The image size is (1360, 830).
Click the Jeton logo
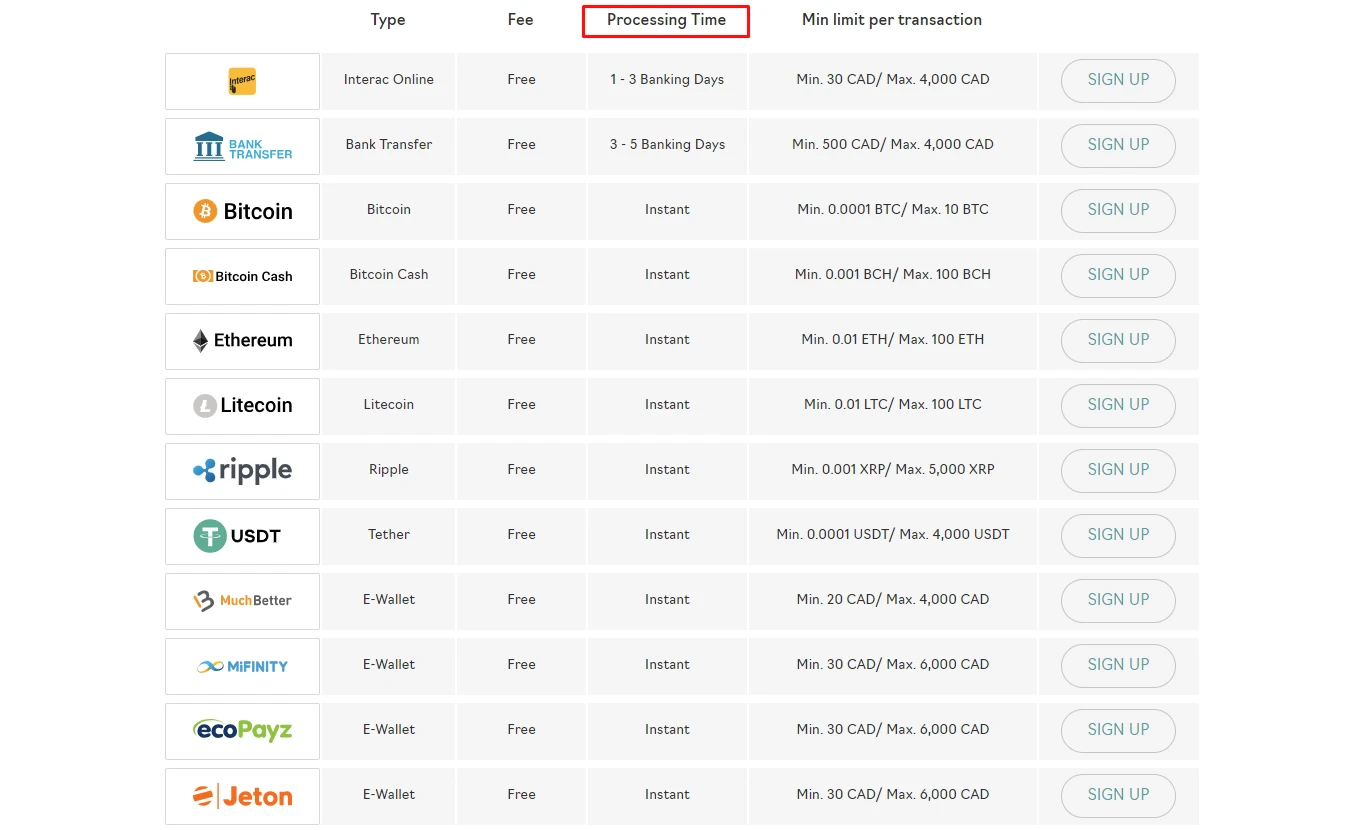tap(242, 796)
